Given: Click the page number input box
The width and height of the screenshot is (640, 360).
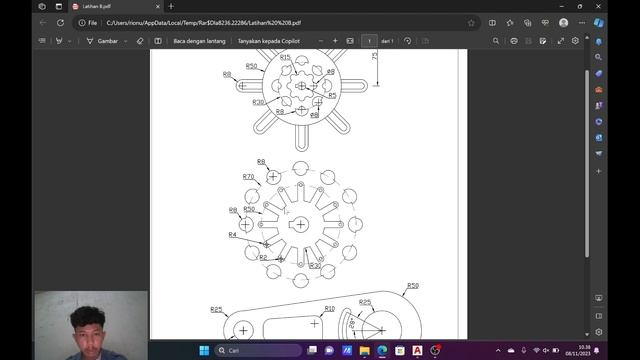Looking at the screenshot, I should pyautogui.click(x=369, y=41).
